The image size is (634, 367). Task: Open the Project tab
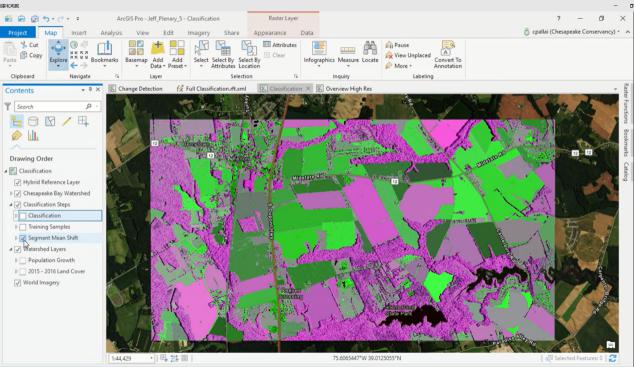[18, 33]
